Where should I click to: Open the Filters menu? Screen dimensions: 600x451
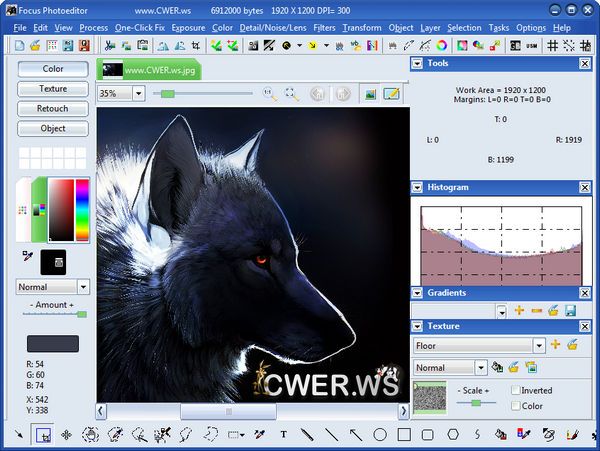pos(323,28)
